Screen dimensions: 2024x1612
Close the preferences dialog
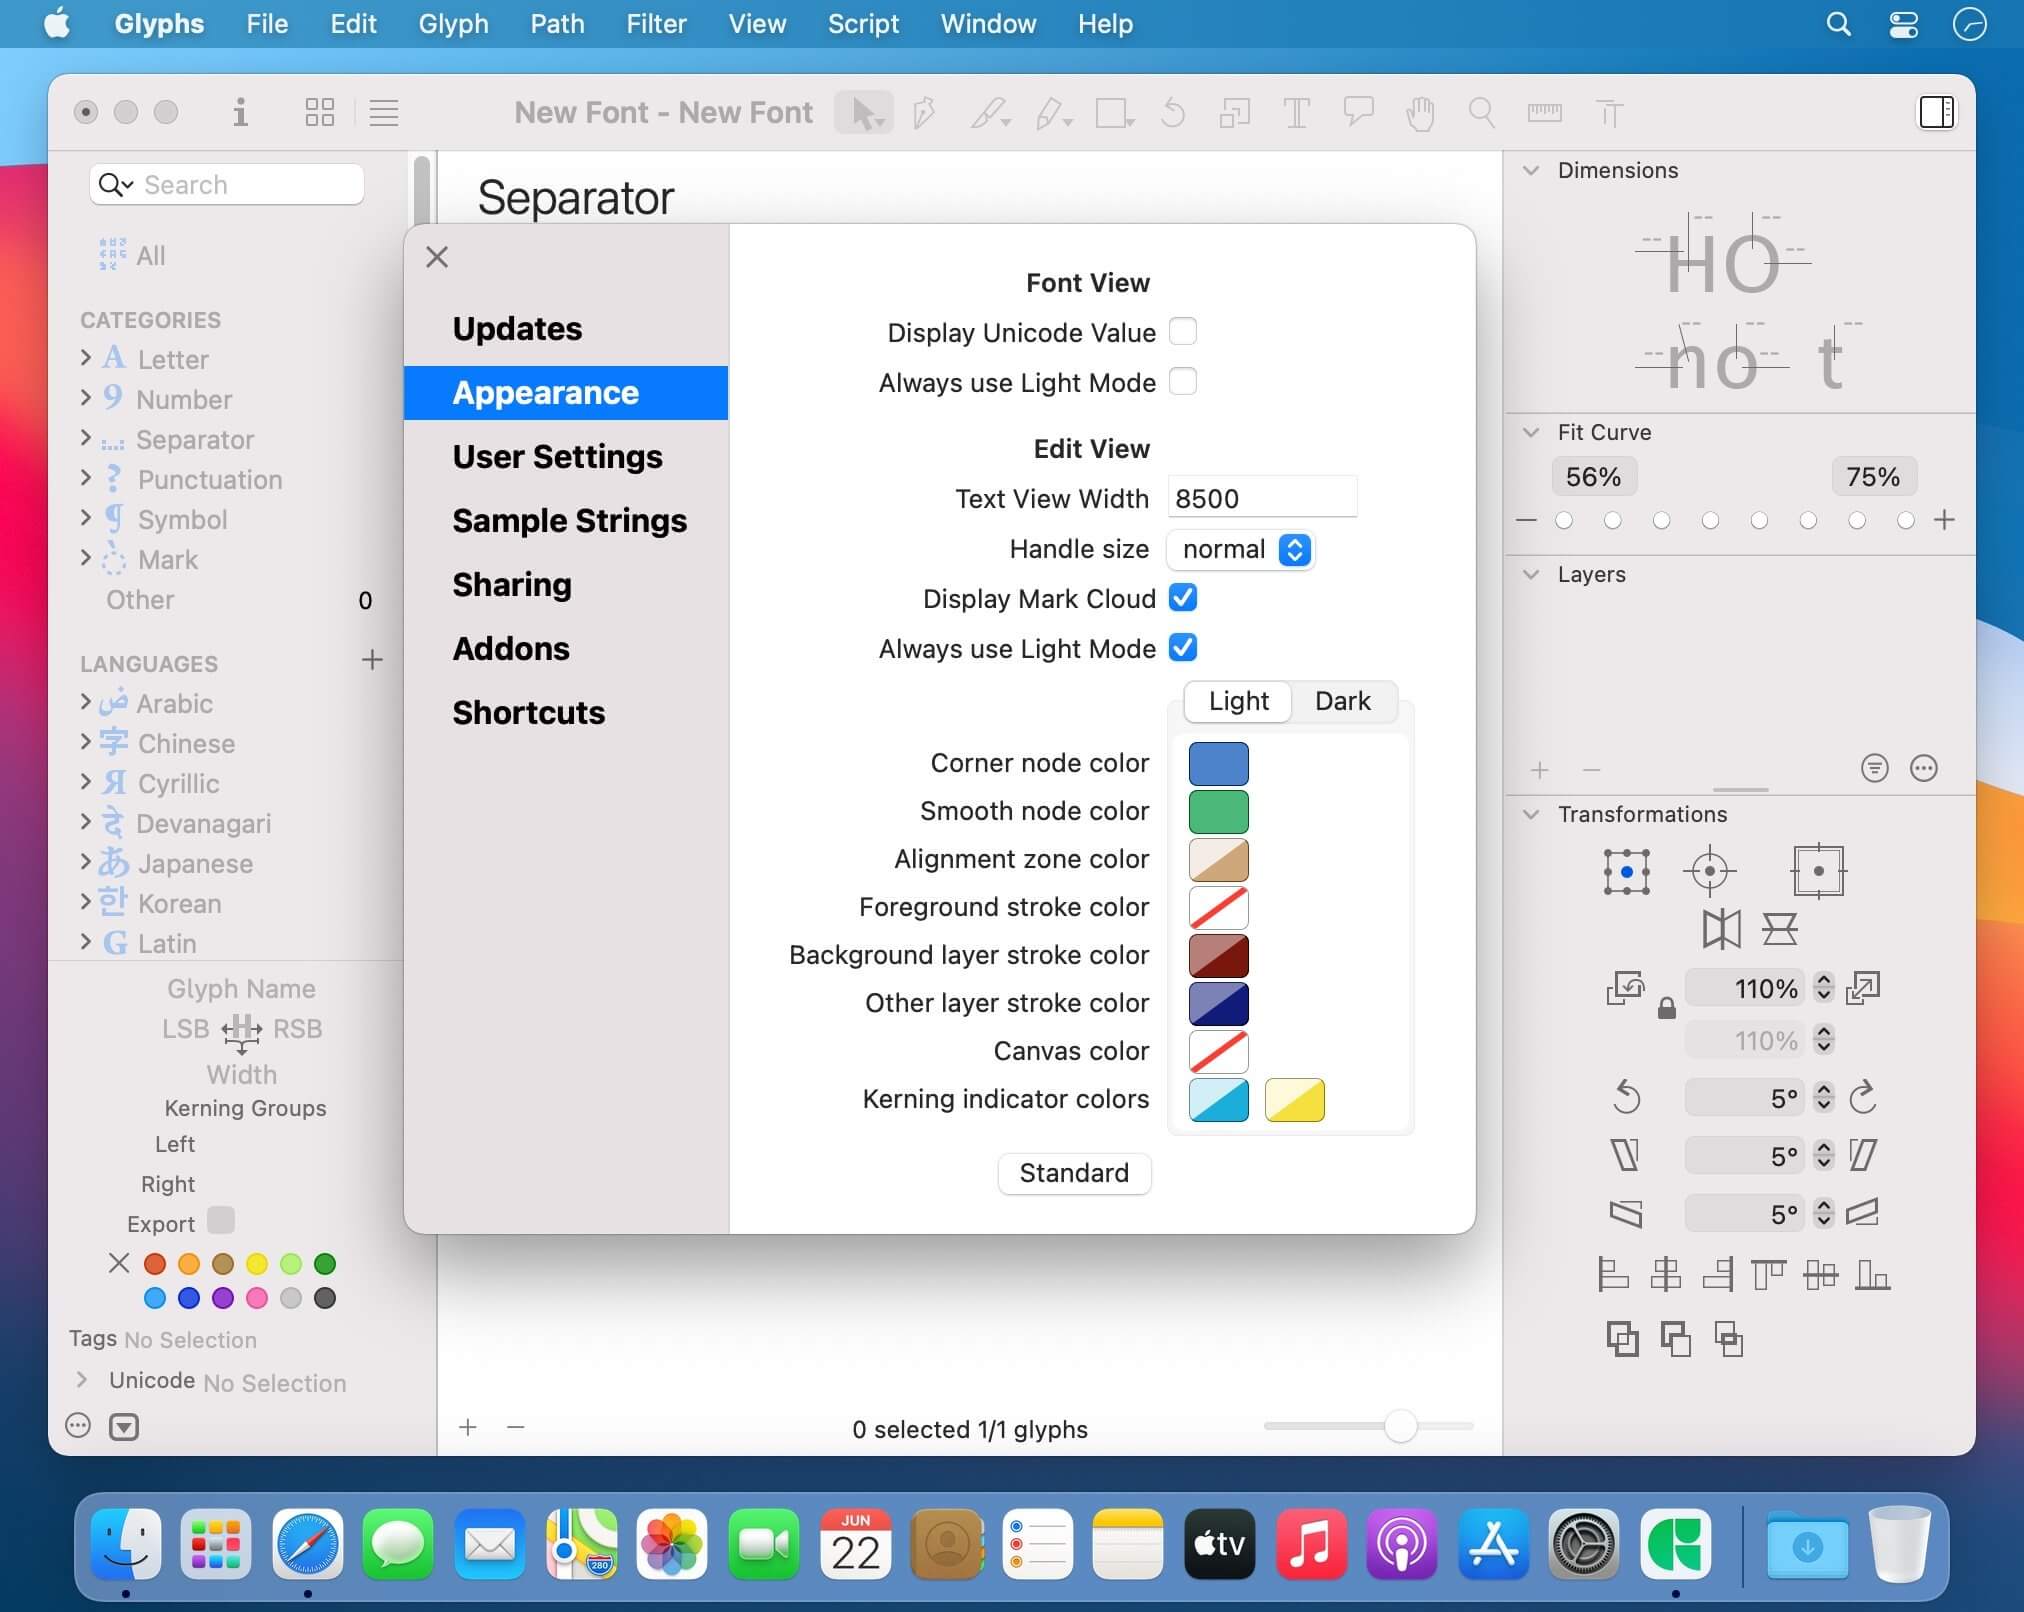click(437, 257)
